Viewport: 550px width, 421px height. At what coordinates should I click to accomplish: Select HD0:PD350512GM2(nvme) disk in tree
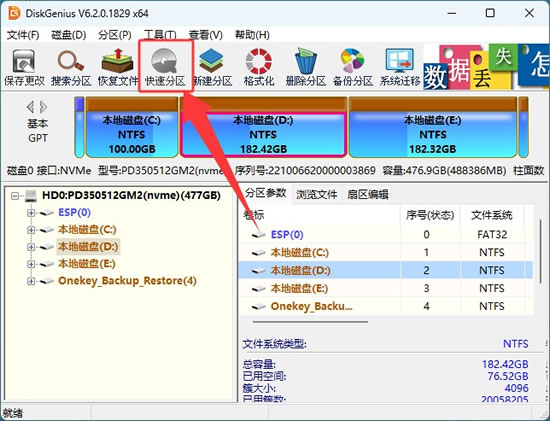tap(131, 195)
